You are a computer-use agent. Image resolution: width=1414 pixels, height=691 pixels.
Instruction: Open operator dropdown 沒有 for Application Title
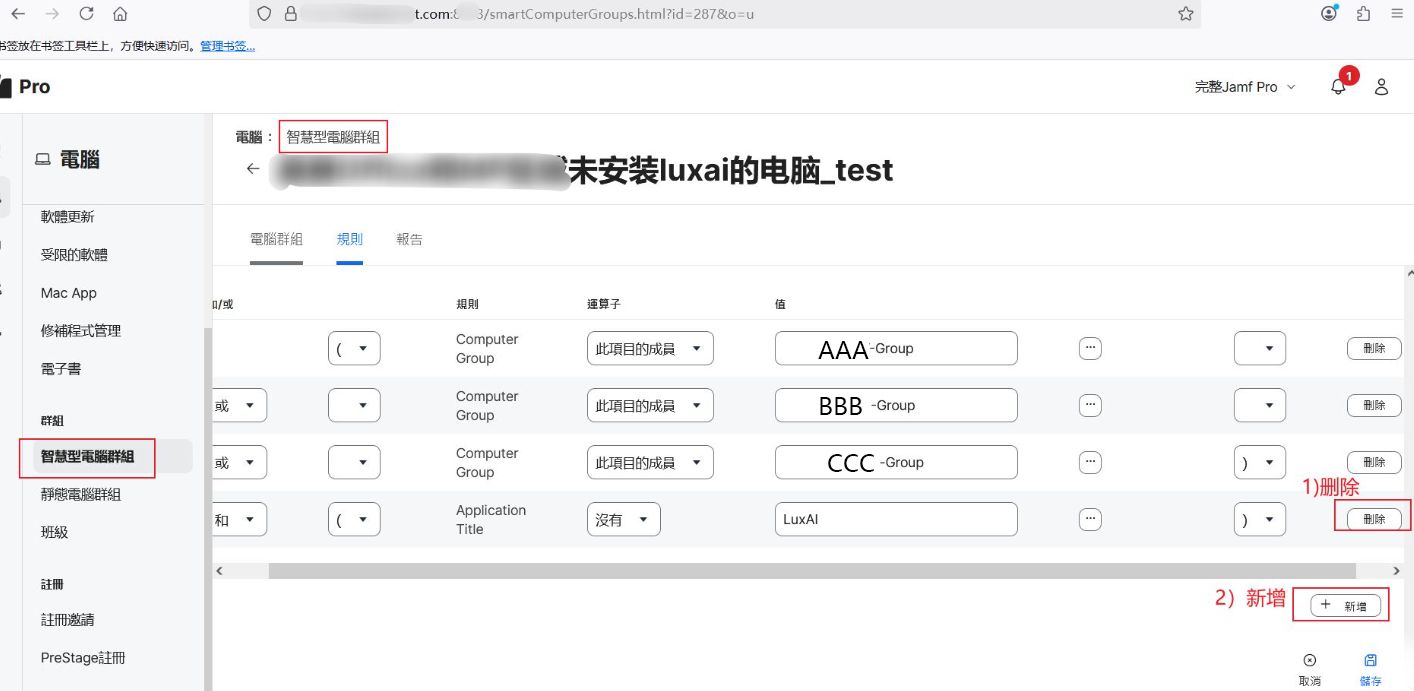(x=623, y=519)
